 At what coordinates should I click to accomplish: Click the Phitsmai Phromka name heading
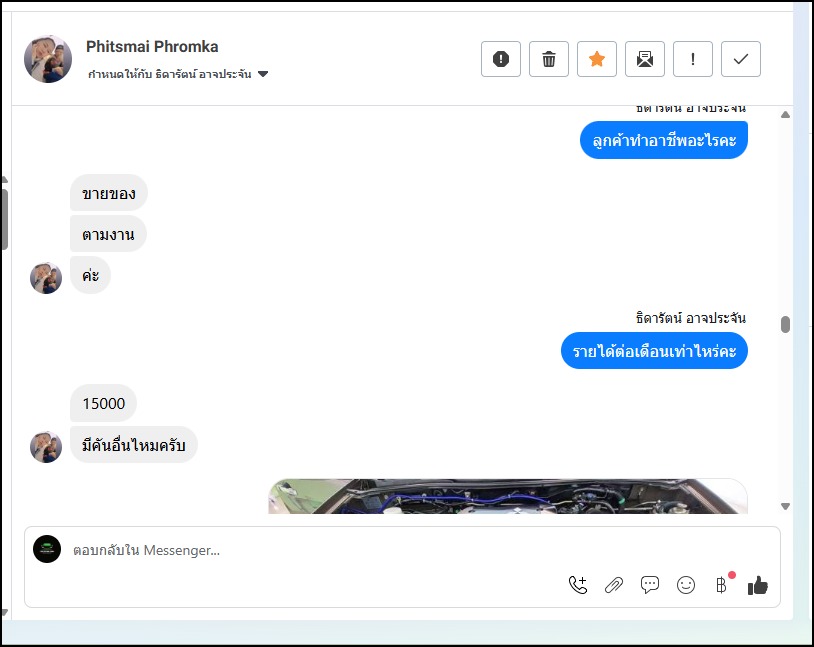coord(152,47)
